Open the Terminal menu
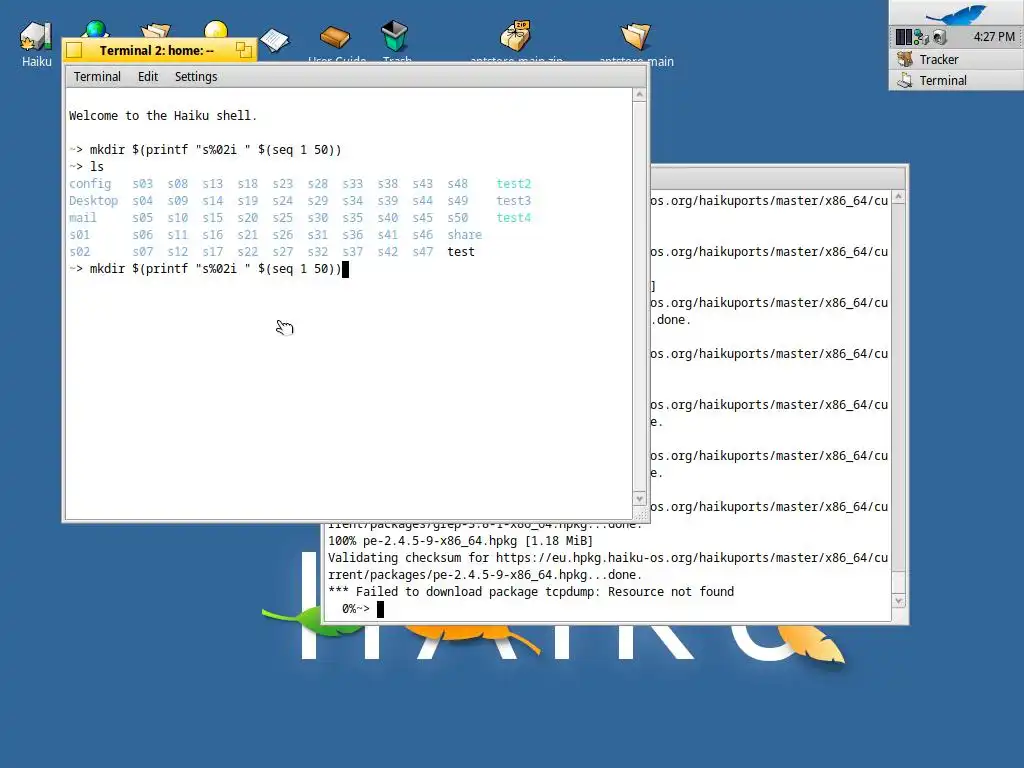The image size is (1024, 768). (97, 76)
